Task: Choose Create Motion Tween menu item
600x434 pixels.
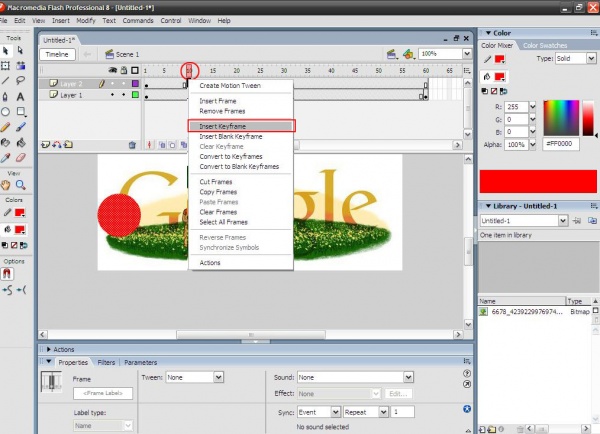Action: [241, 86]
